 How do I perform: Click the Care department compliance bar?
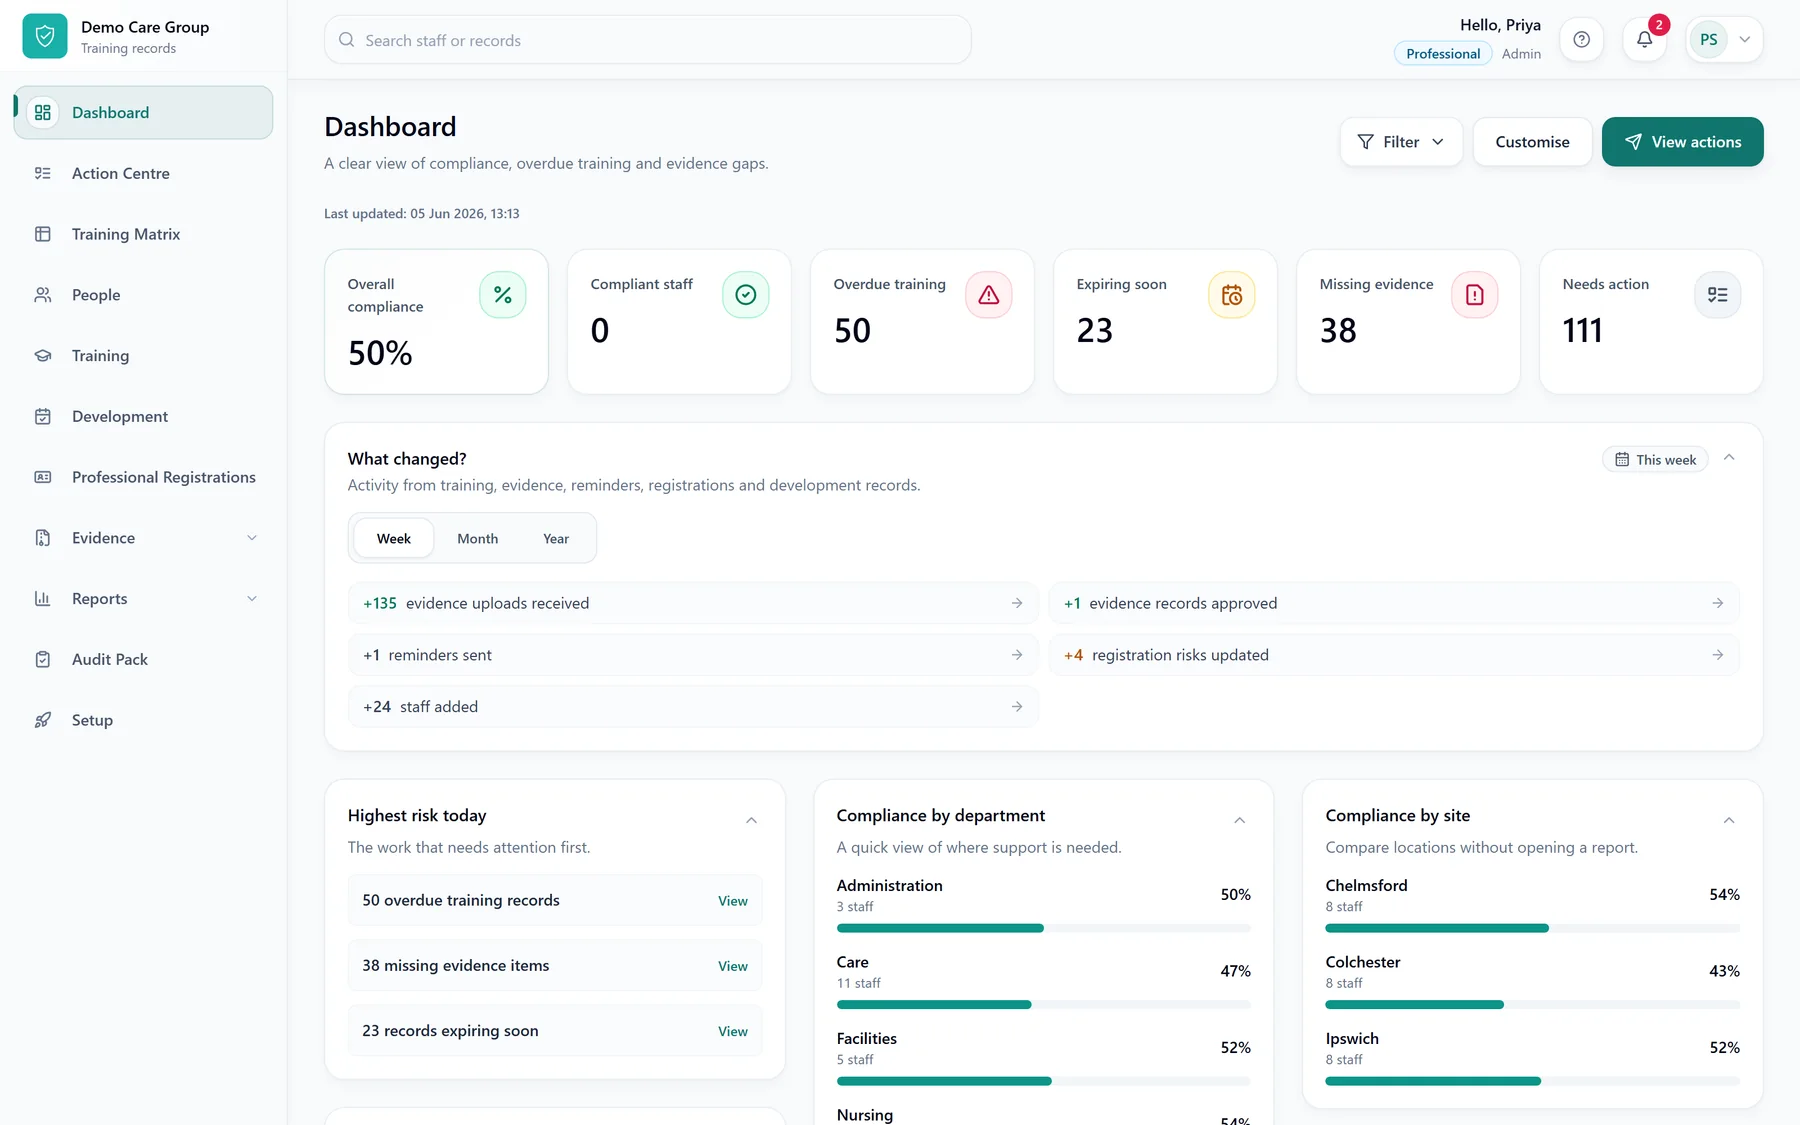click(1043, 1005)
